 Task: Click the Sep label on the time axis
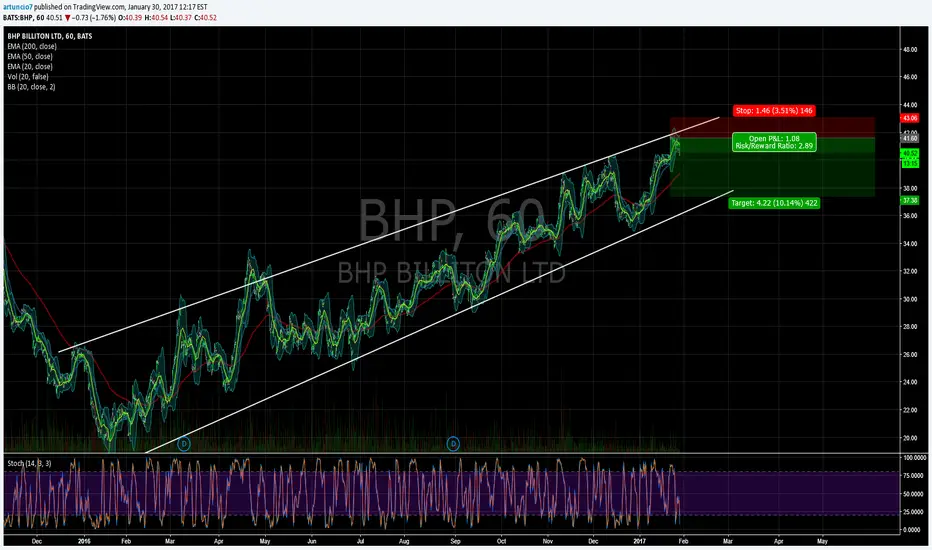point(455,541)
